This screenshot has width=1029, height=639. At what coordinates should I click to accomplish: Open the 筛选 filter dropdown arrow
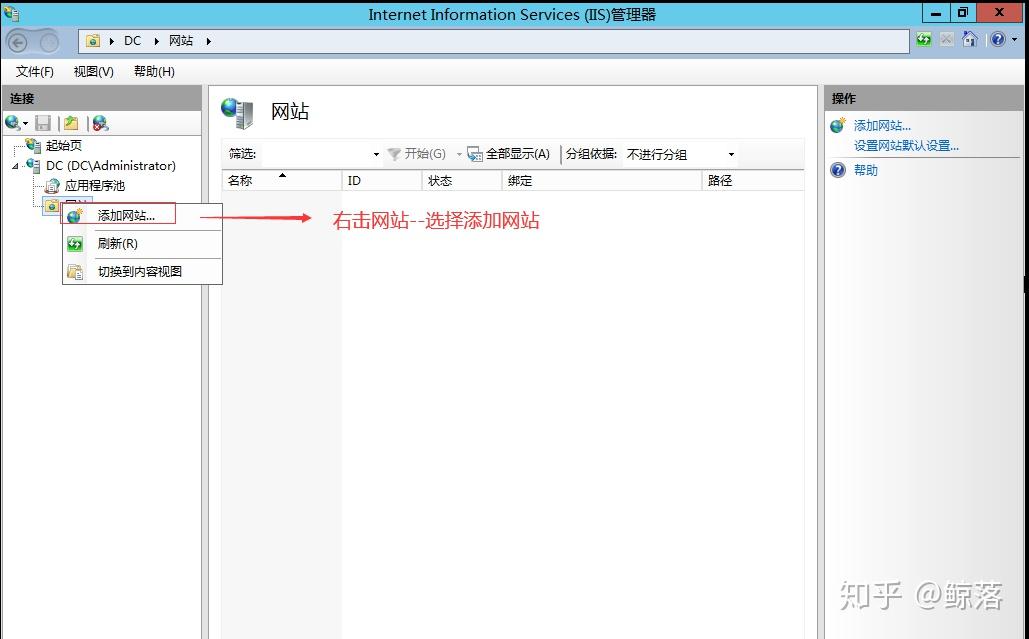tap(376, 153)
